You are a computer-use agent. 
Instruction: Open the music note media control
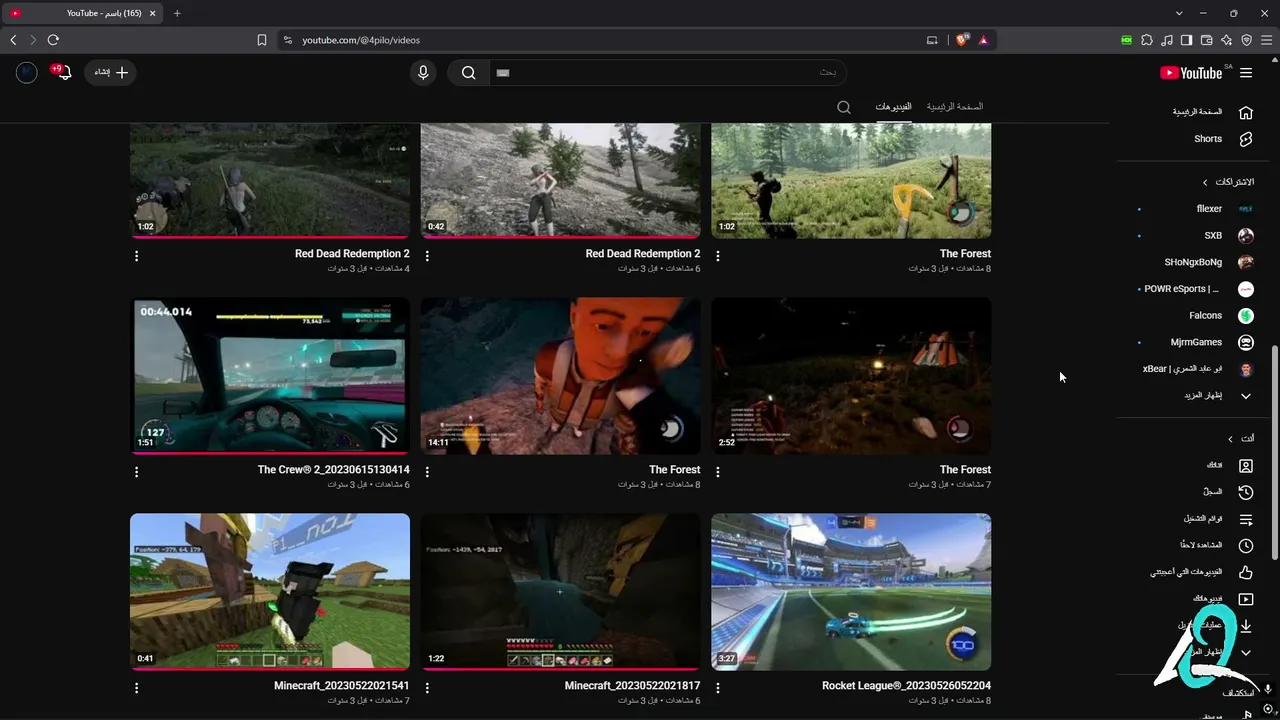(x=1167, y=40)
